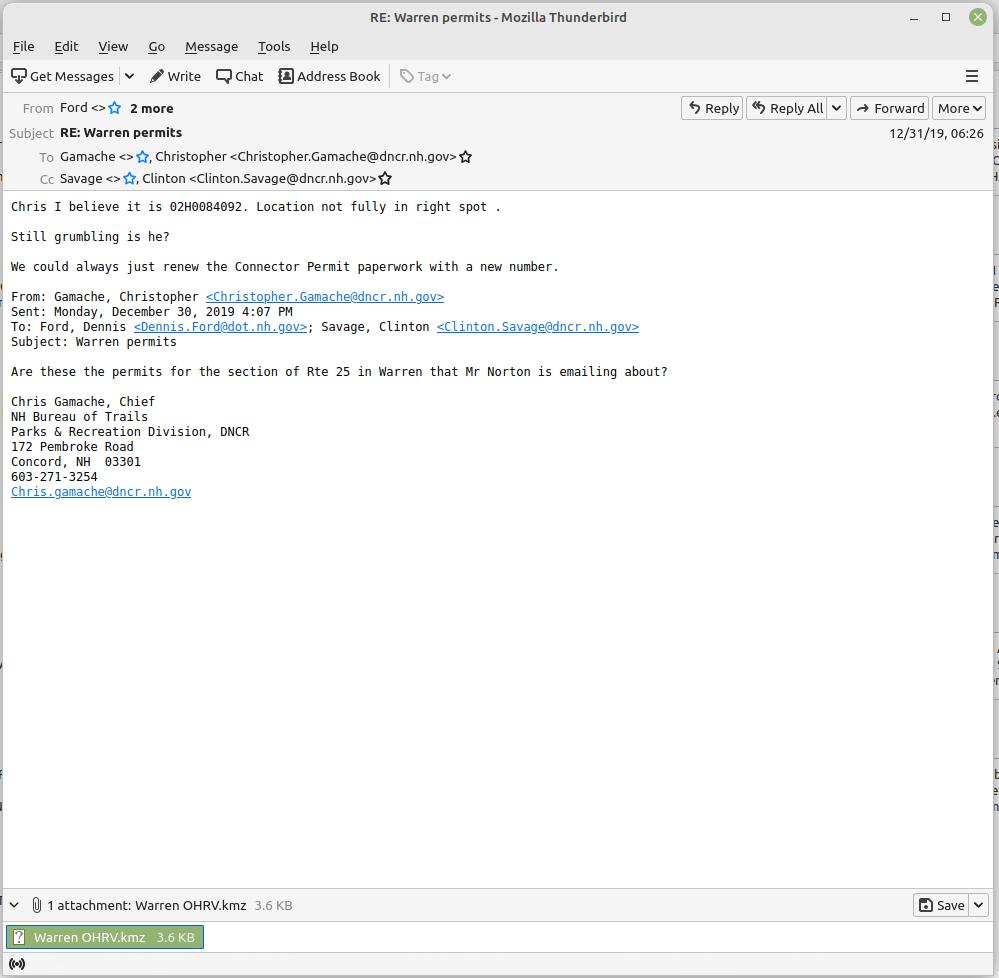The height and width of the screenshot is (978, 999).
Task: Open the Tools menu
Action: pos(273,46)
